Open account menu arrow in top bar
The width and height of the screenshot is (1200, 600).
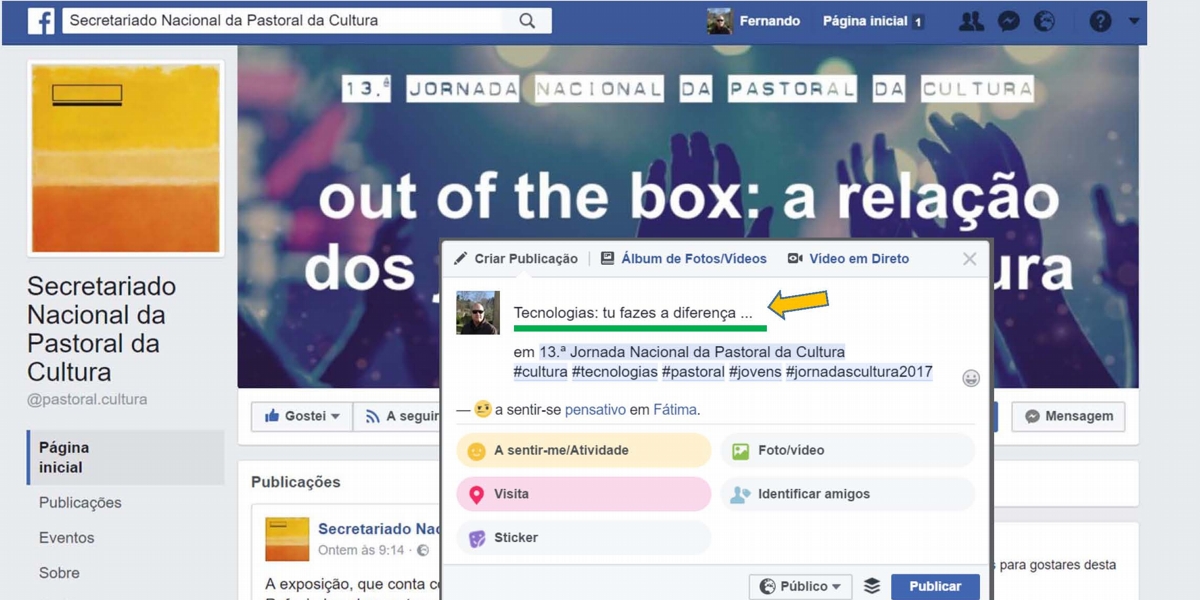(x=1134, y=21)
